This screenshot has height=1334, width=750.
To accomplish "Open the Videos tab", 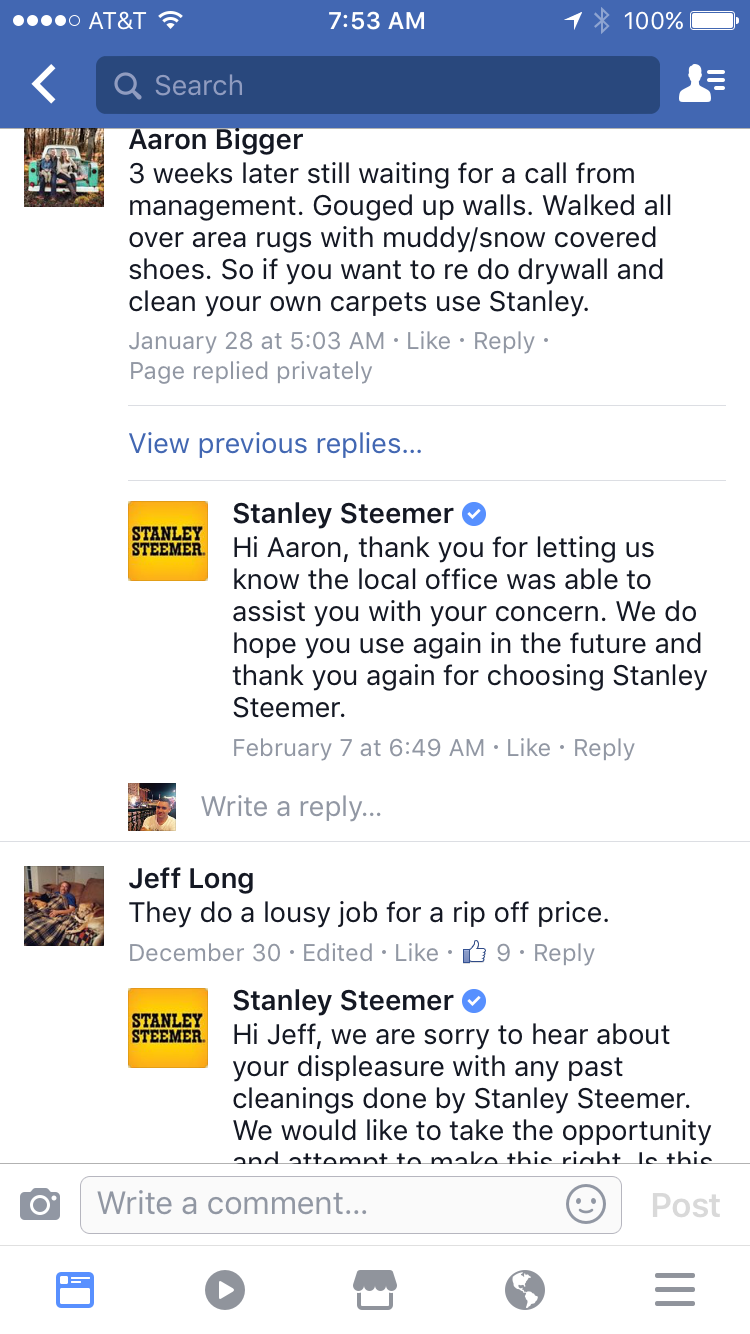I will [225, 1289].
